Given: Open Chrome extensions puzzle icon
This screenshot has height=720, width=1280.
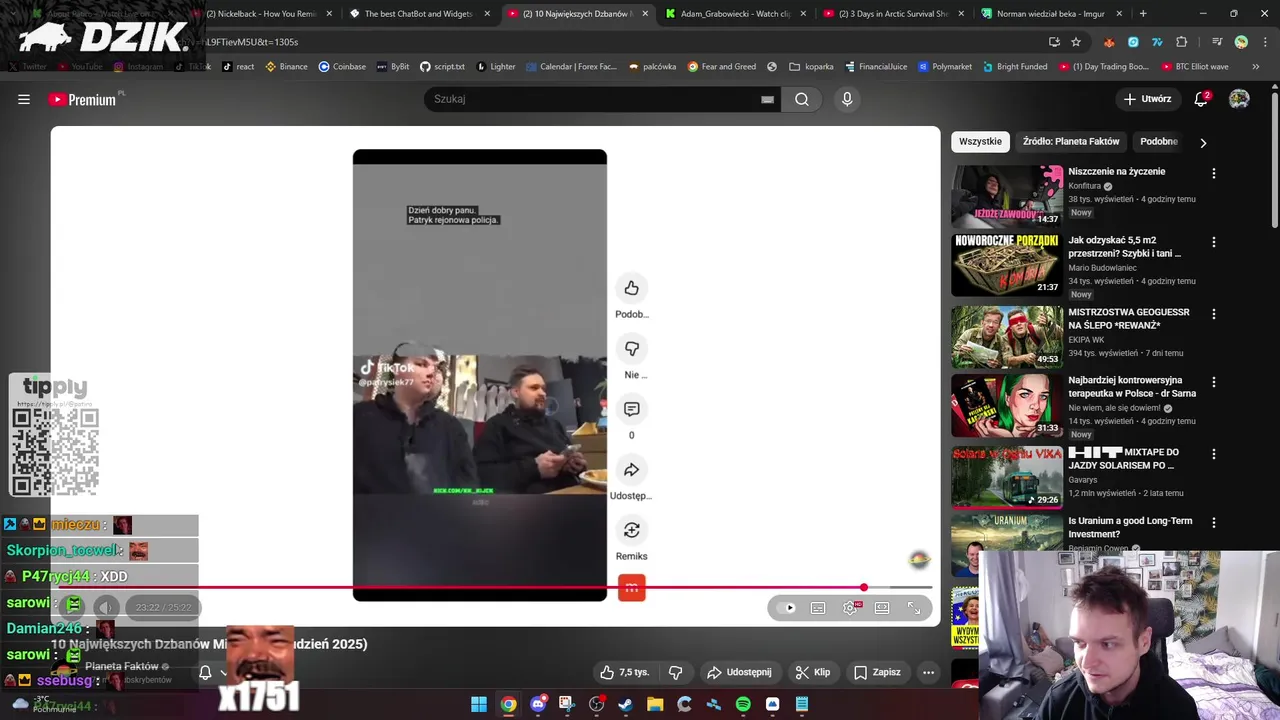Looking at the screenshot, I should (1182, 42).
